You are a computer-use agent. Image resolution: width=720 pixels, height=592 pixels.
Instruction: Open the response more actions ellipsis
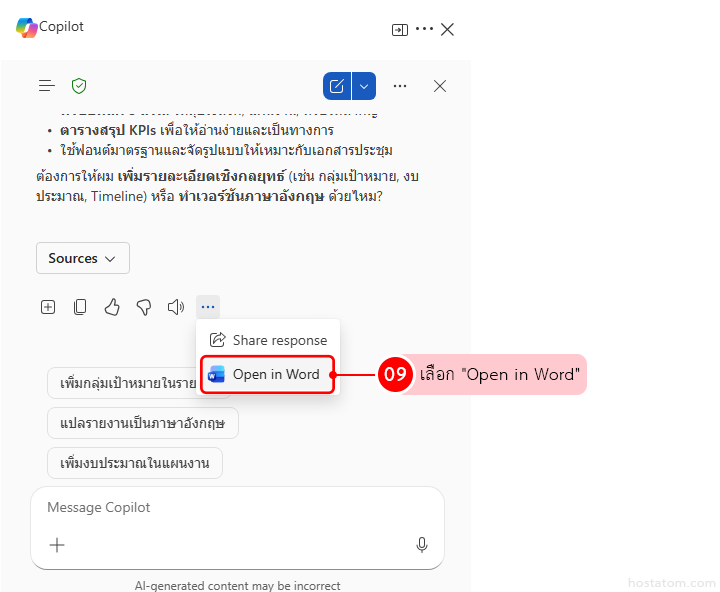pyautogui.click(x=208, y=307)
